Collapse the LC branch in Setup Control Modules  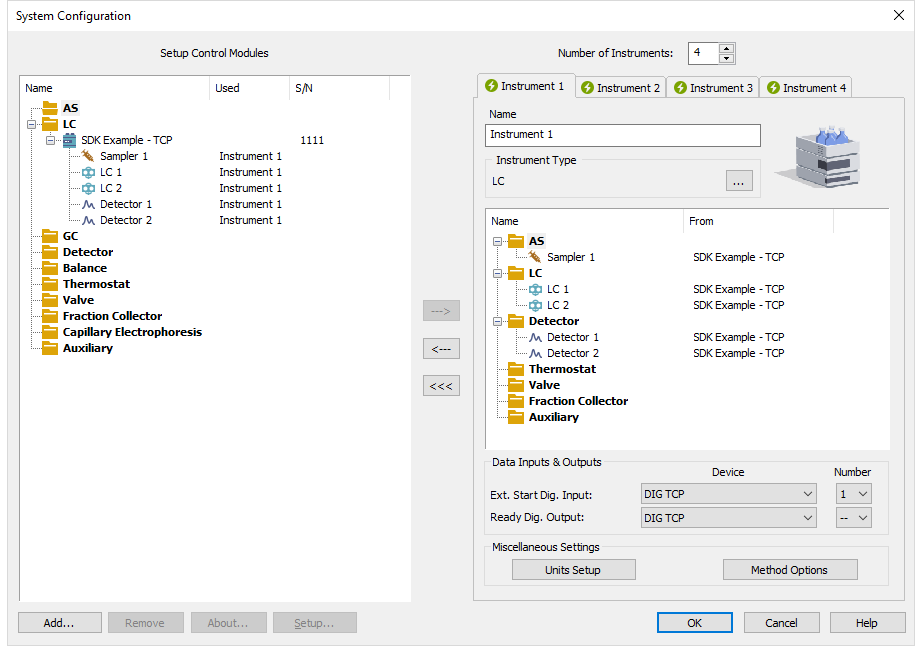29,124
